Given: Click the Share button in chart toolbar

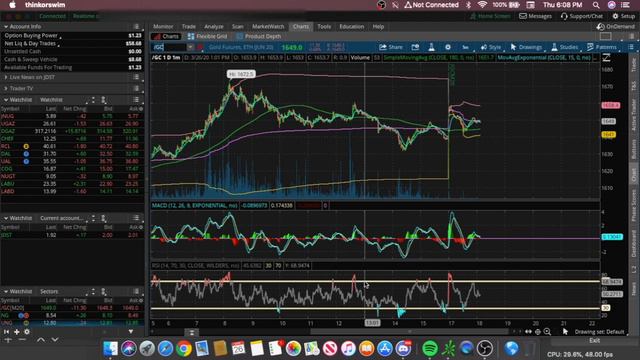Looking at the screenshot, I should pyautogui.click(x=391, y=47).
